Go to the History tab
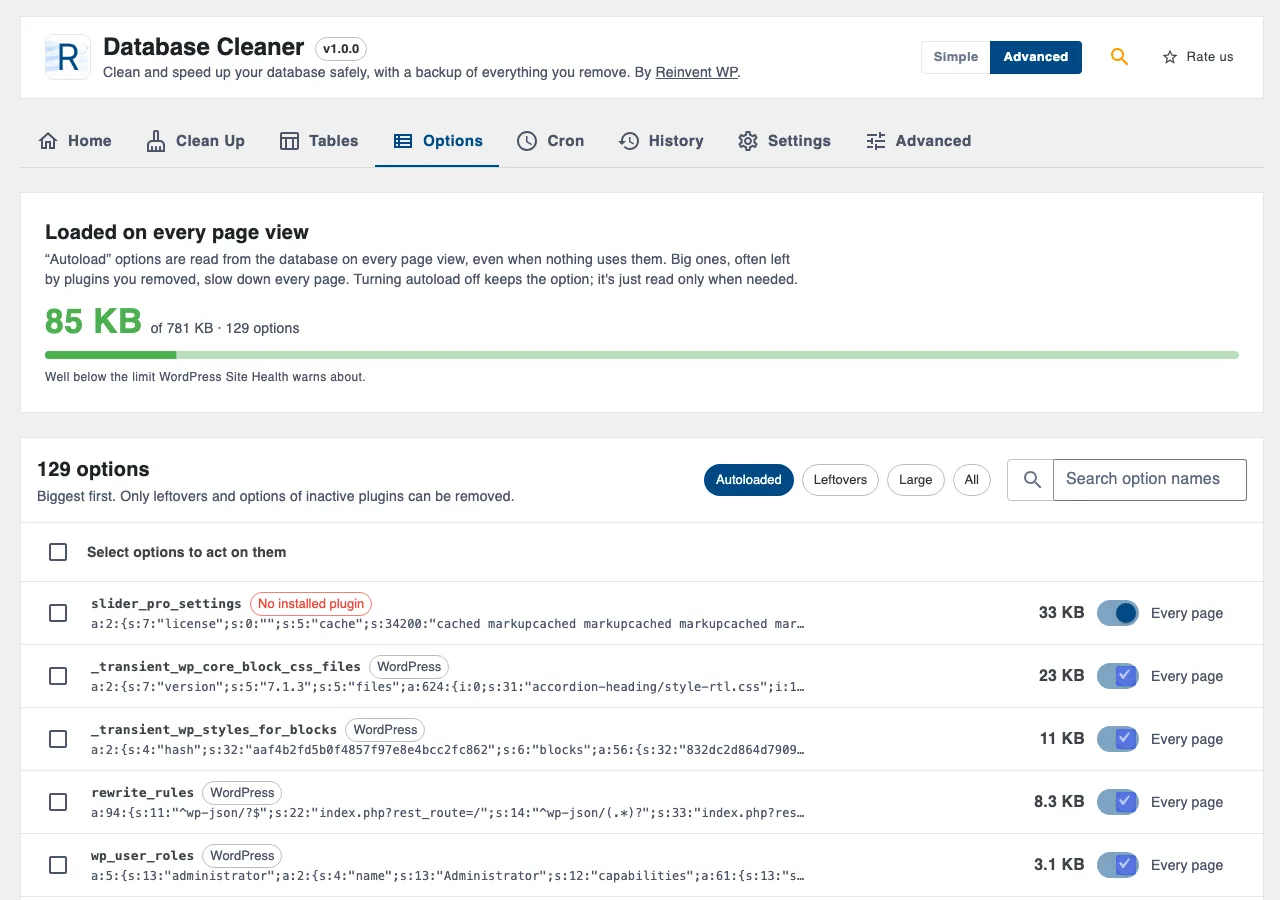This screenshot has width=1280, height=900. 661,141
